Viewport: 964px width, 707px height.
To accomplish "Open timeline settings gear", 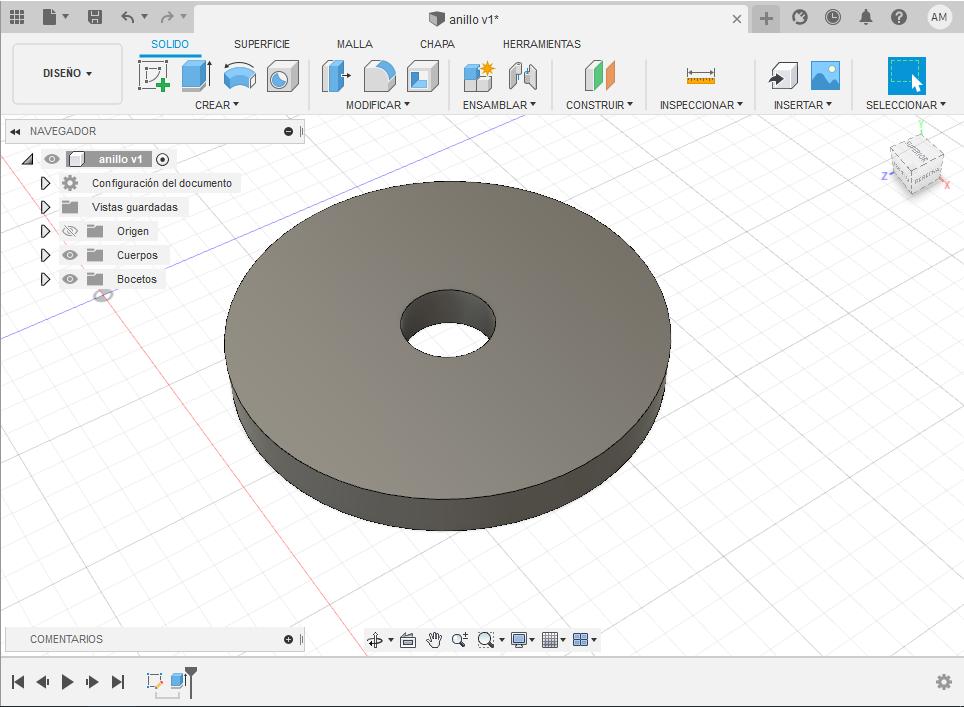I will point(944,682).
